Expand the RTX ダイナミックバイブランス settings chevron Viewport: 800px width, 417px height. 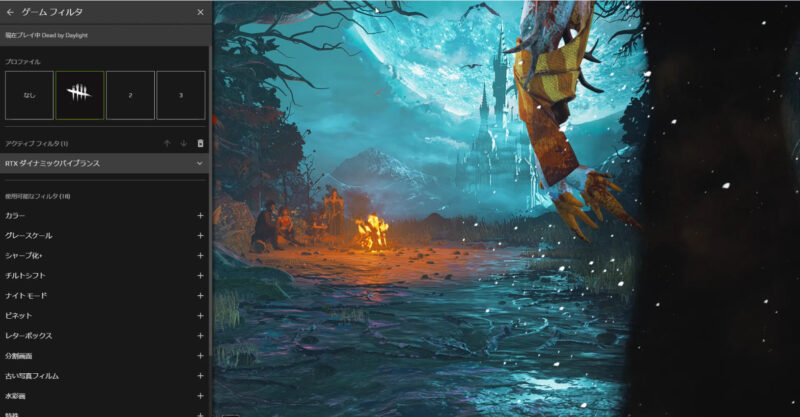[200, 163]
